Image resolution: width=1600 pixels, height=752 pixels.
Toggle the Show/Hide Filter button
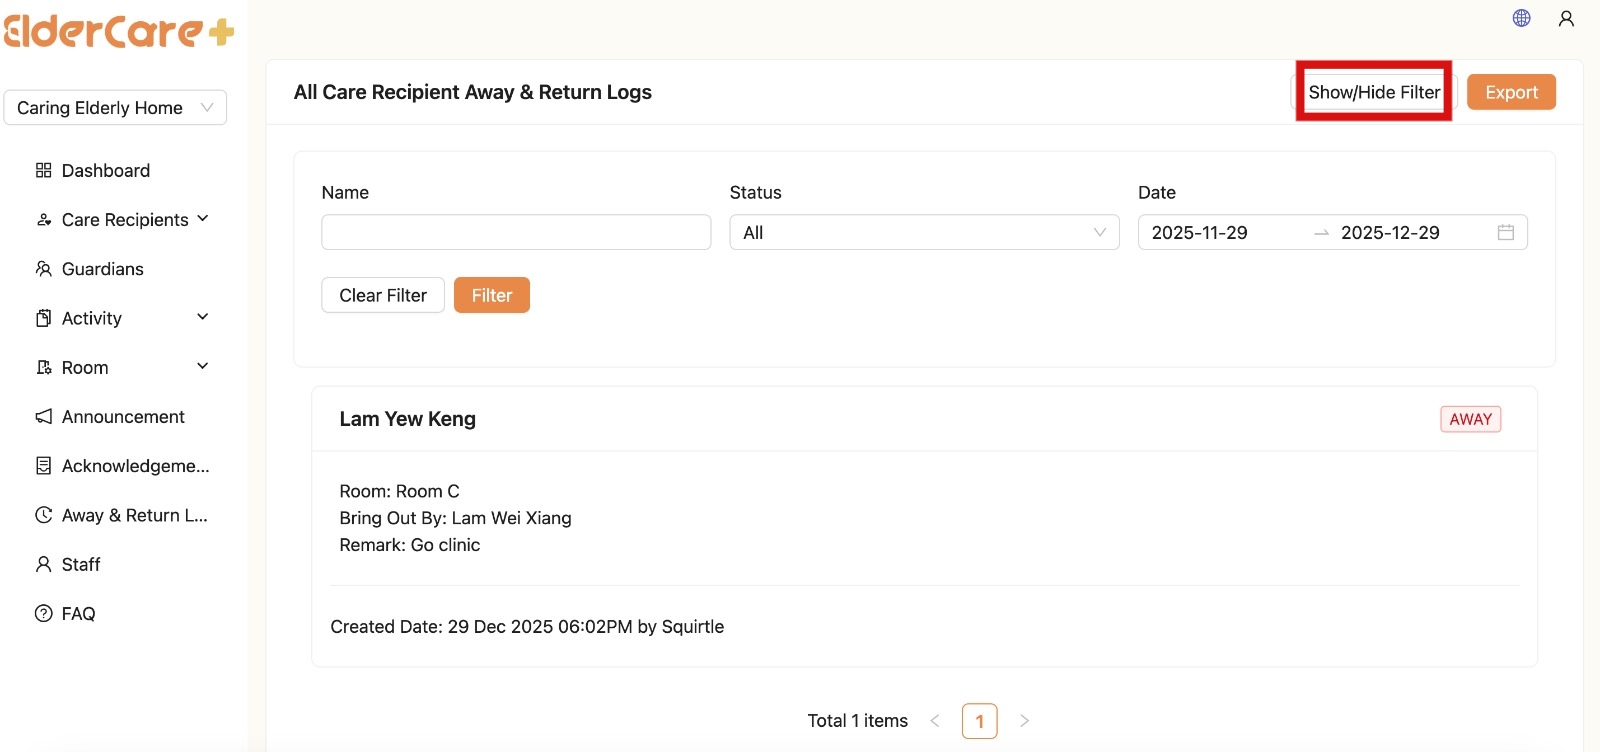pyautogui.click(x=1374, y=92)
